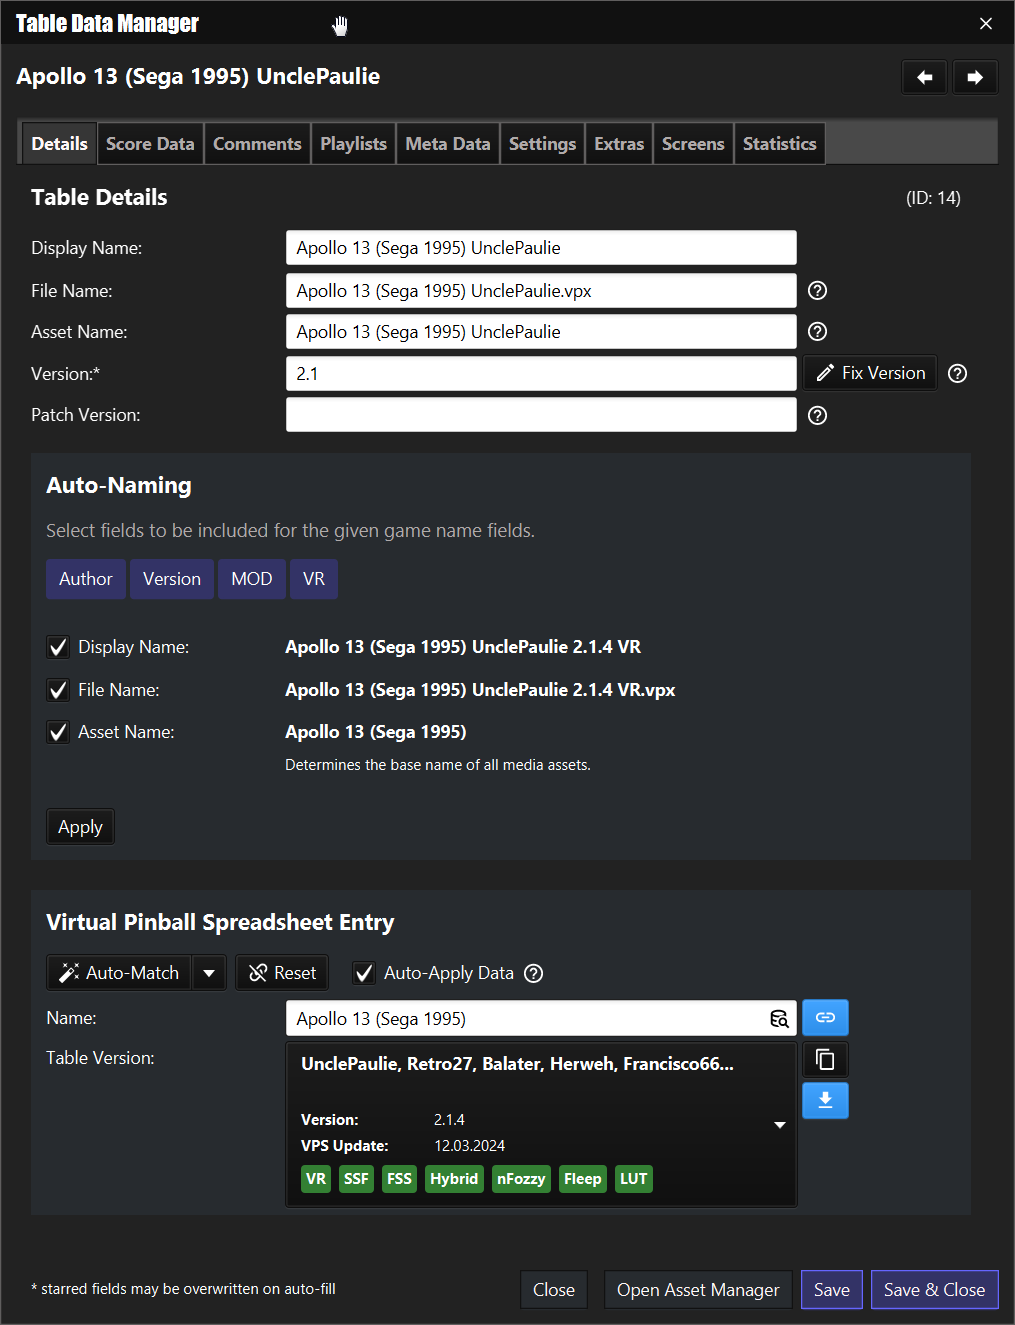
Task: Switch to the Screens tab
Action: pos(693,144)
